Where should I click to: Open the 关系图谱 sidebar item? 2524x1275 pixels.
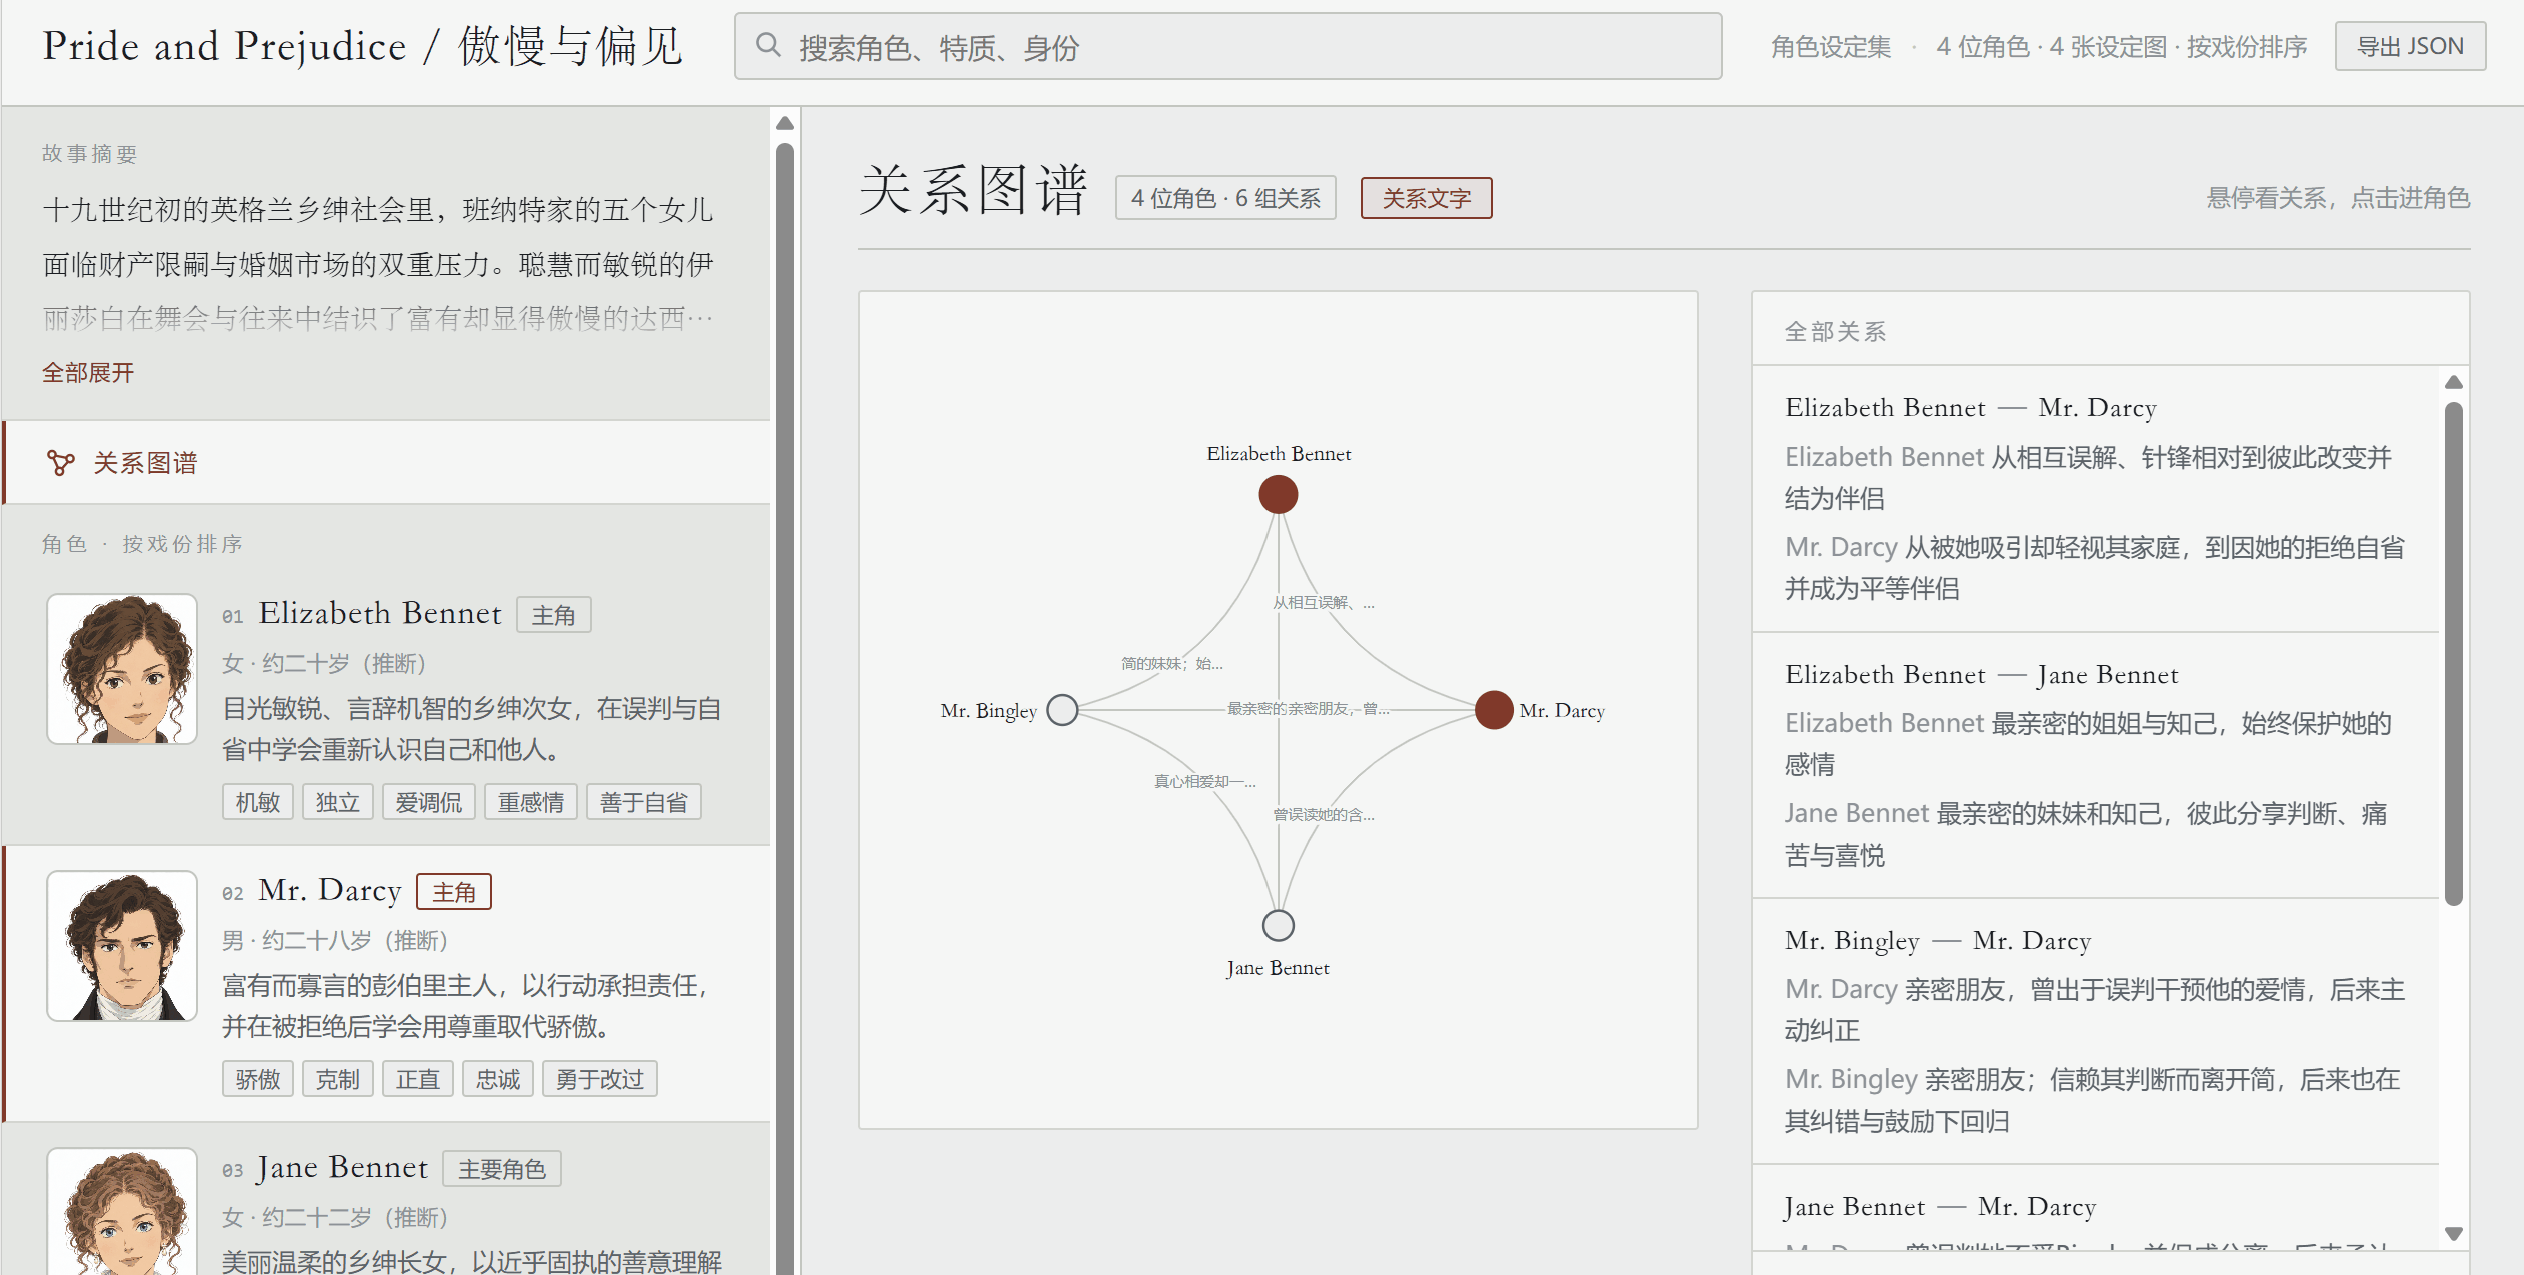(386, 463)
